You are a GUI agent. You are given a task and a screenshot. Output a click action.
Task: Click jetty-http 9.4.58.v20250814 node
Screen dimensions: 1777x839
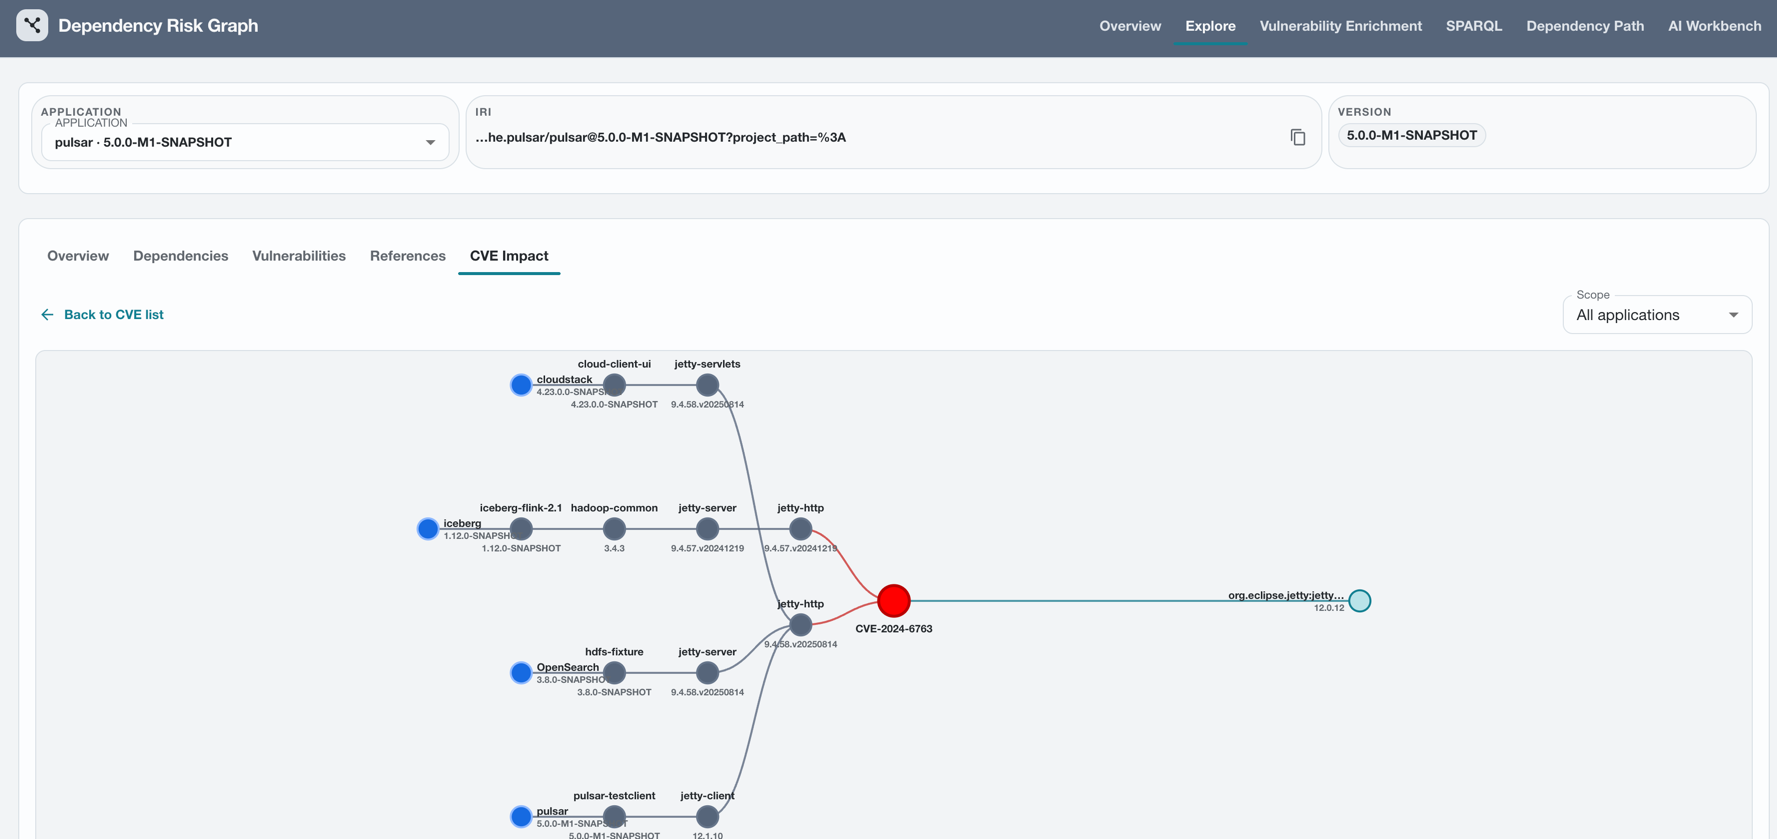click(x=800, y=625)
